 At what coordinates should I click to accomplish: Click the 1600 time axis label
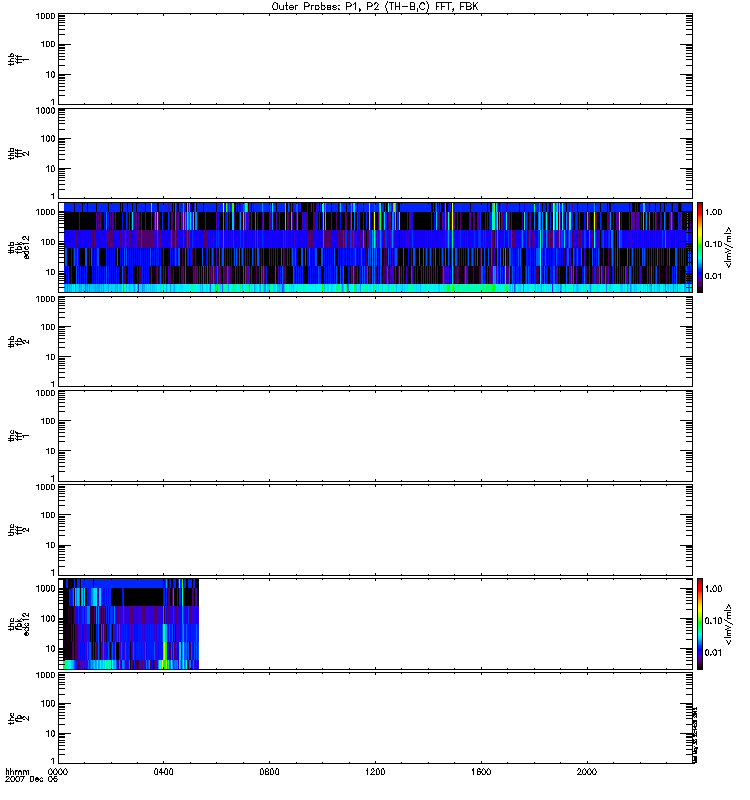click(x=481, y=773)
